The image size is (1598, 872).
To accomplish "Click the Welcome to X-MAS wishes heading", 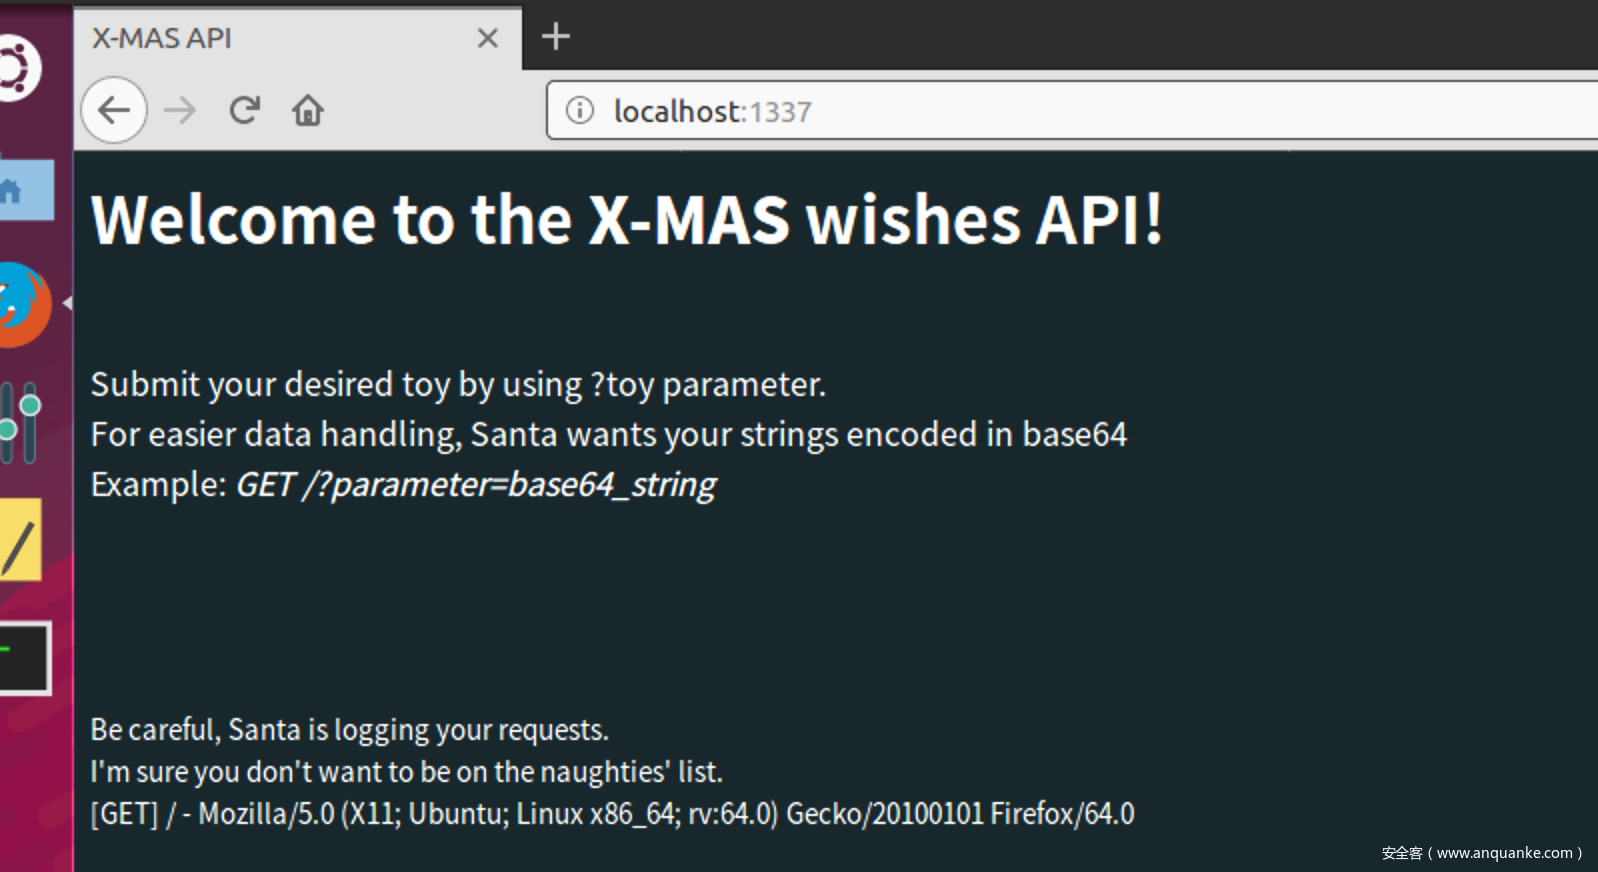I will [627, 220].
